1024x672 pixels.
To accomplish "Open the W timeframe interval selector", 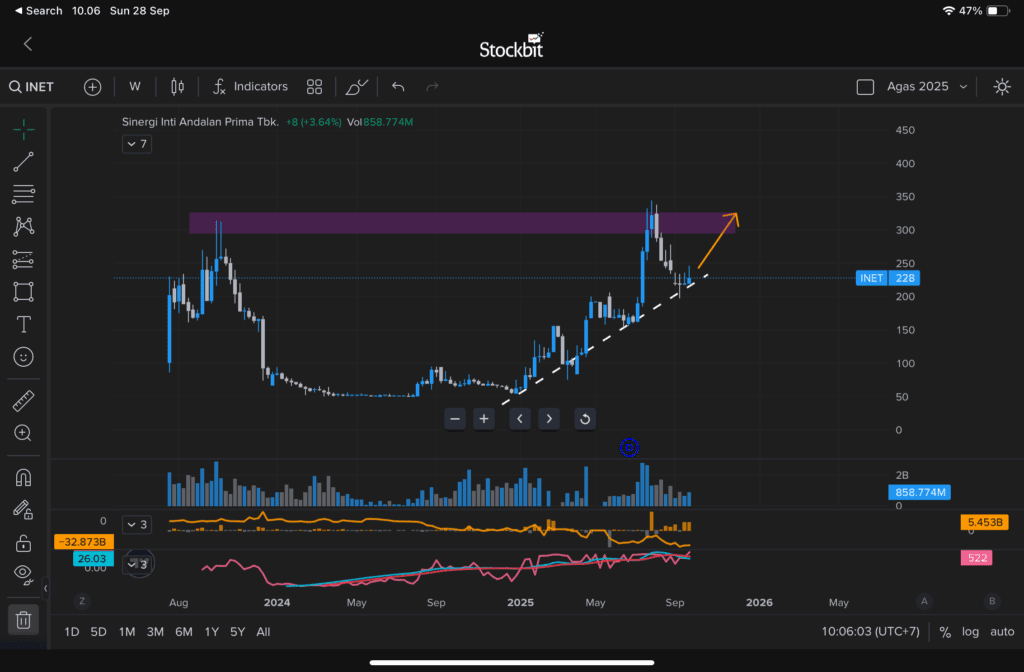I will point(135,87).
